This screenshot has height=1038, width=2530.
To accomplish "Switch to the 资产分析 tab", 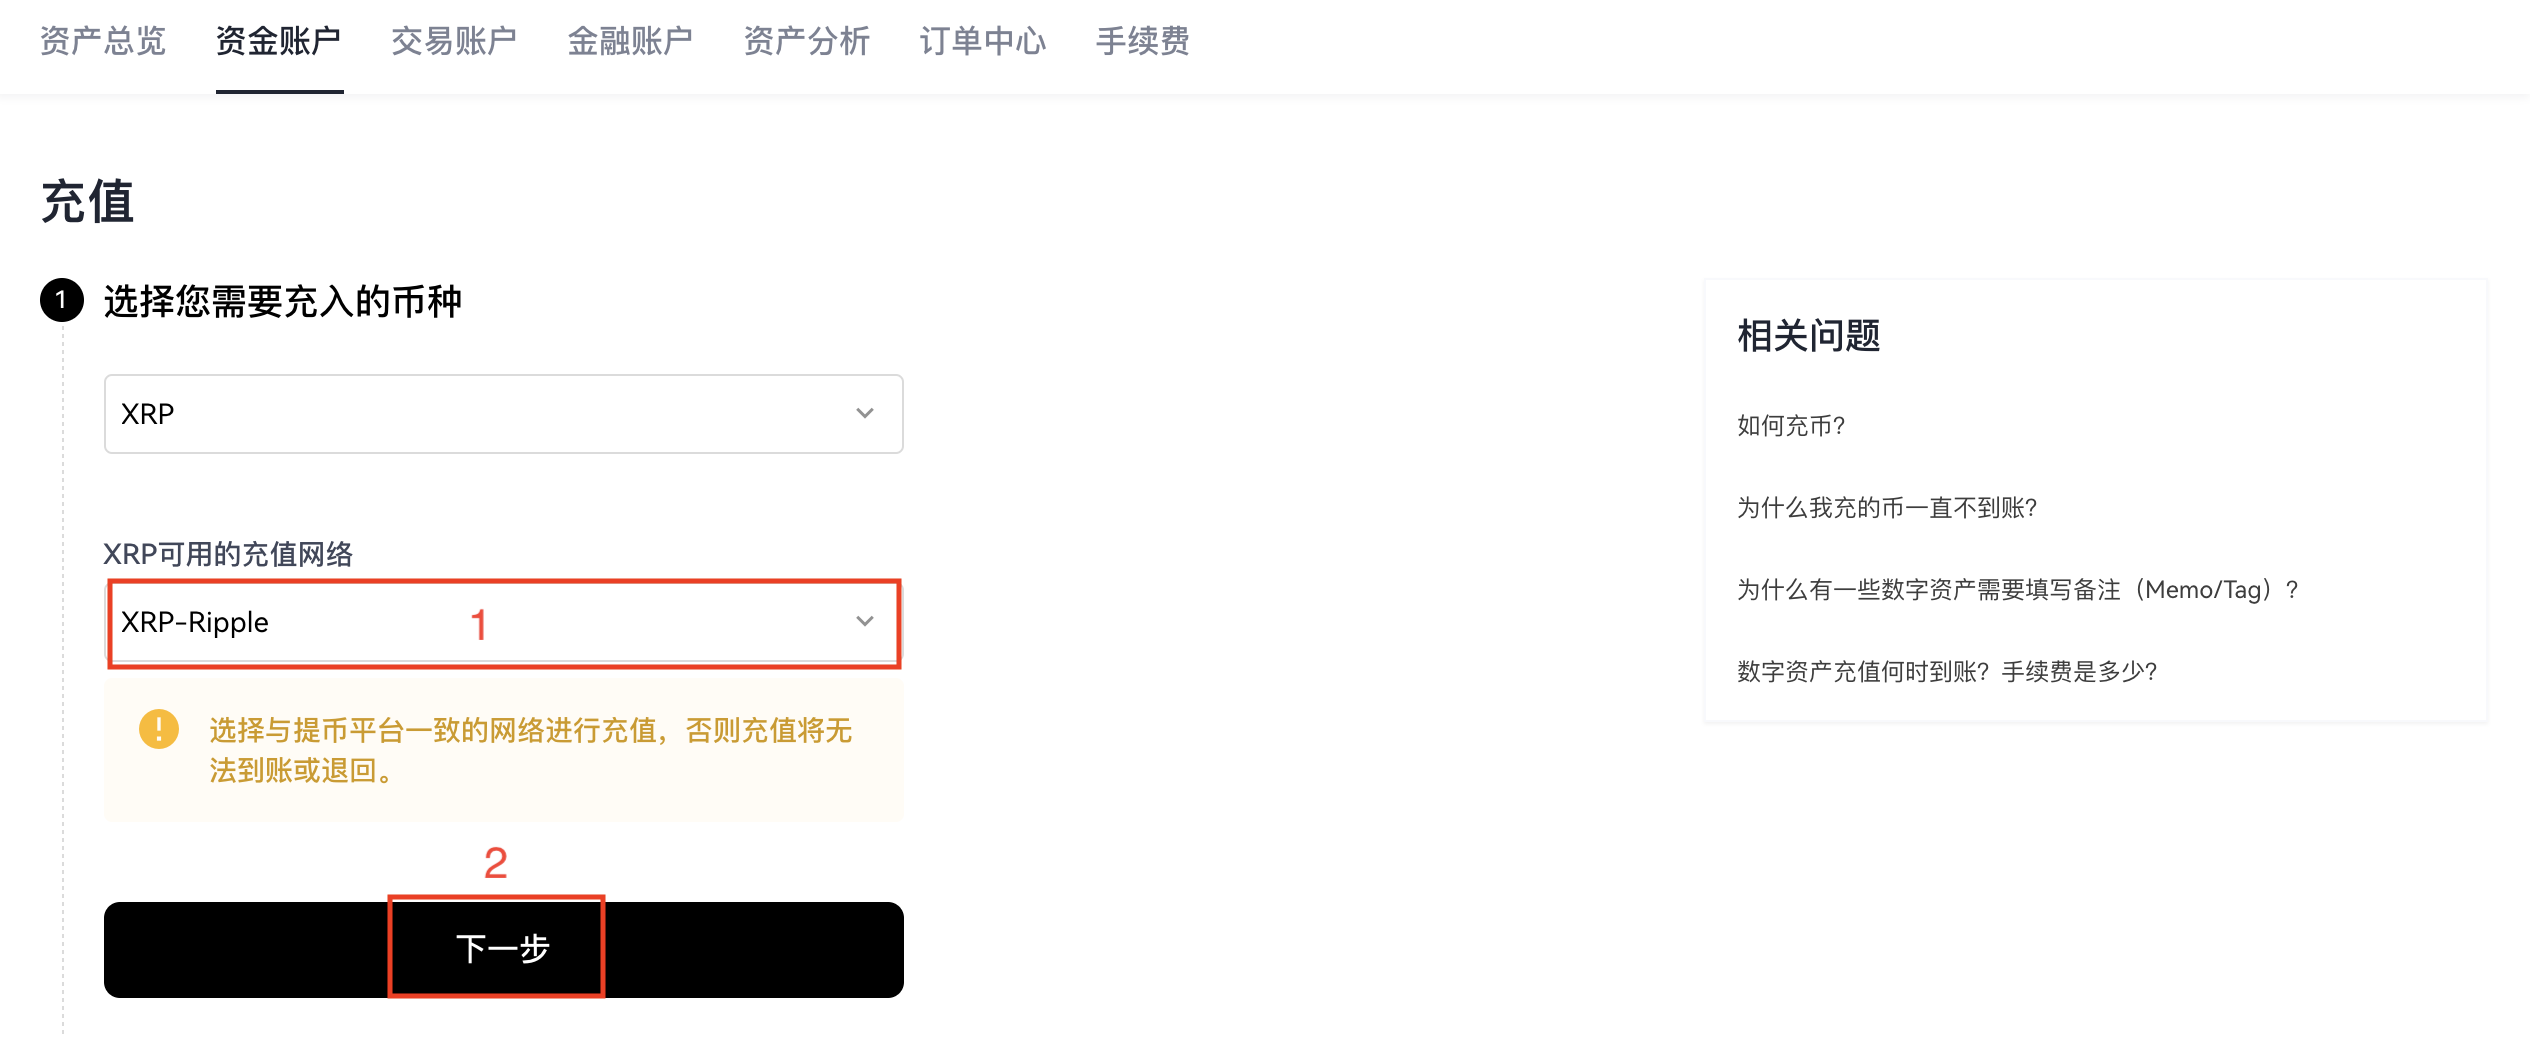I will coord(806,41).
